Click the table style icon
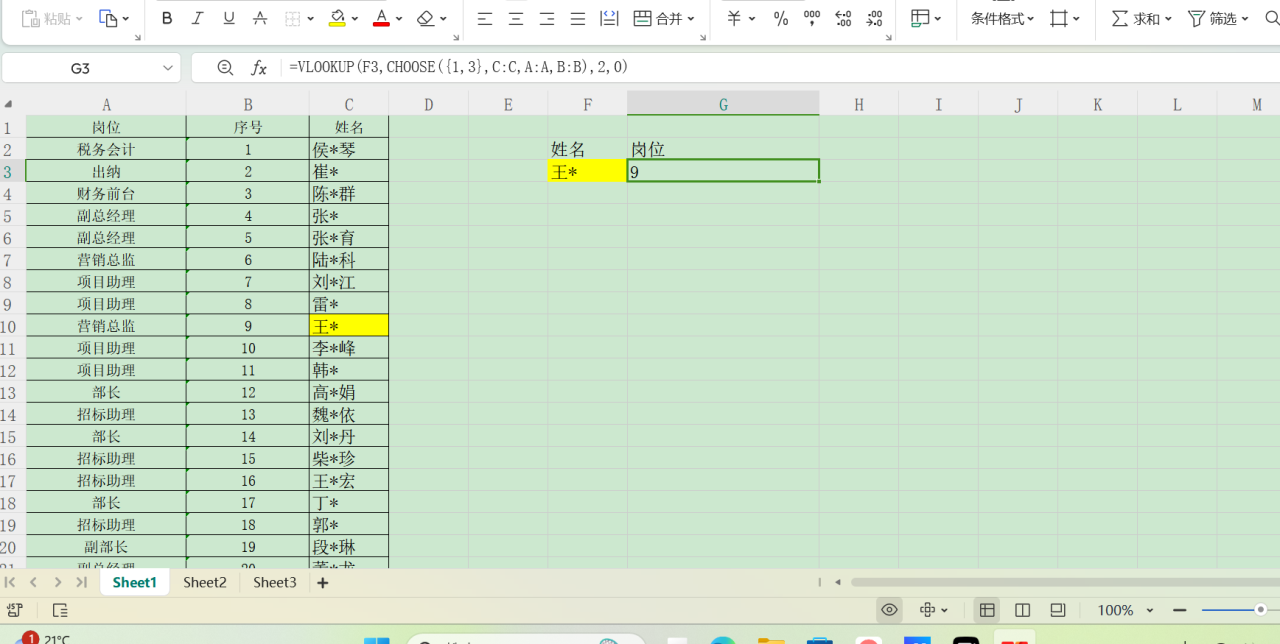 point(920,18)
